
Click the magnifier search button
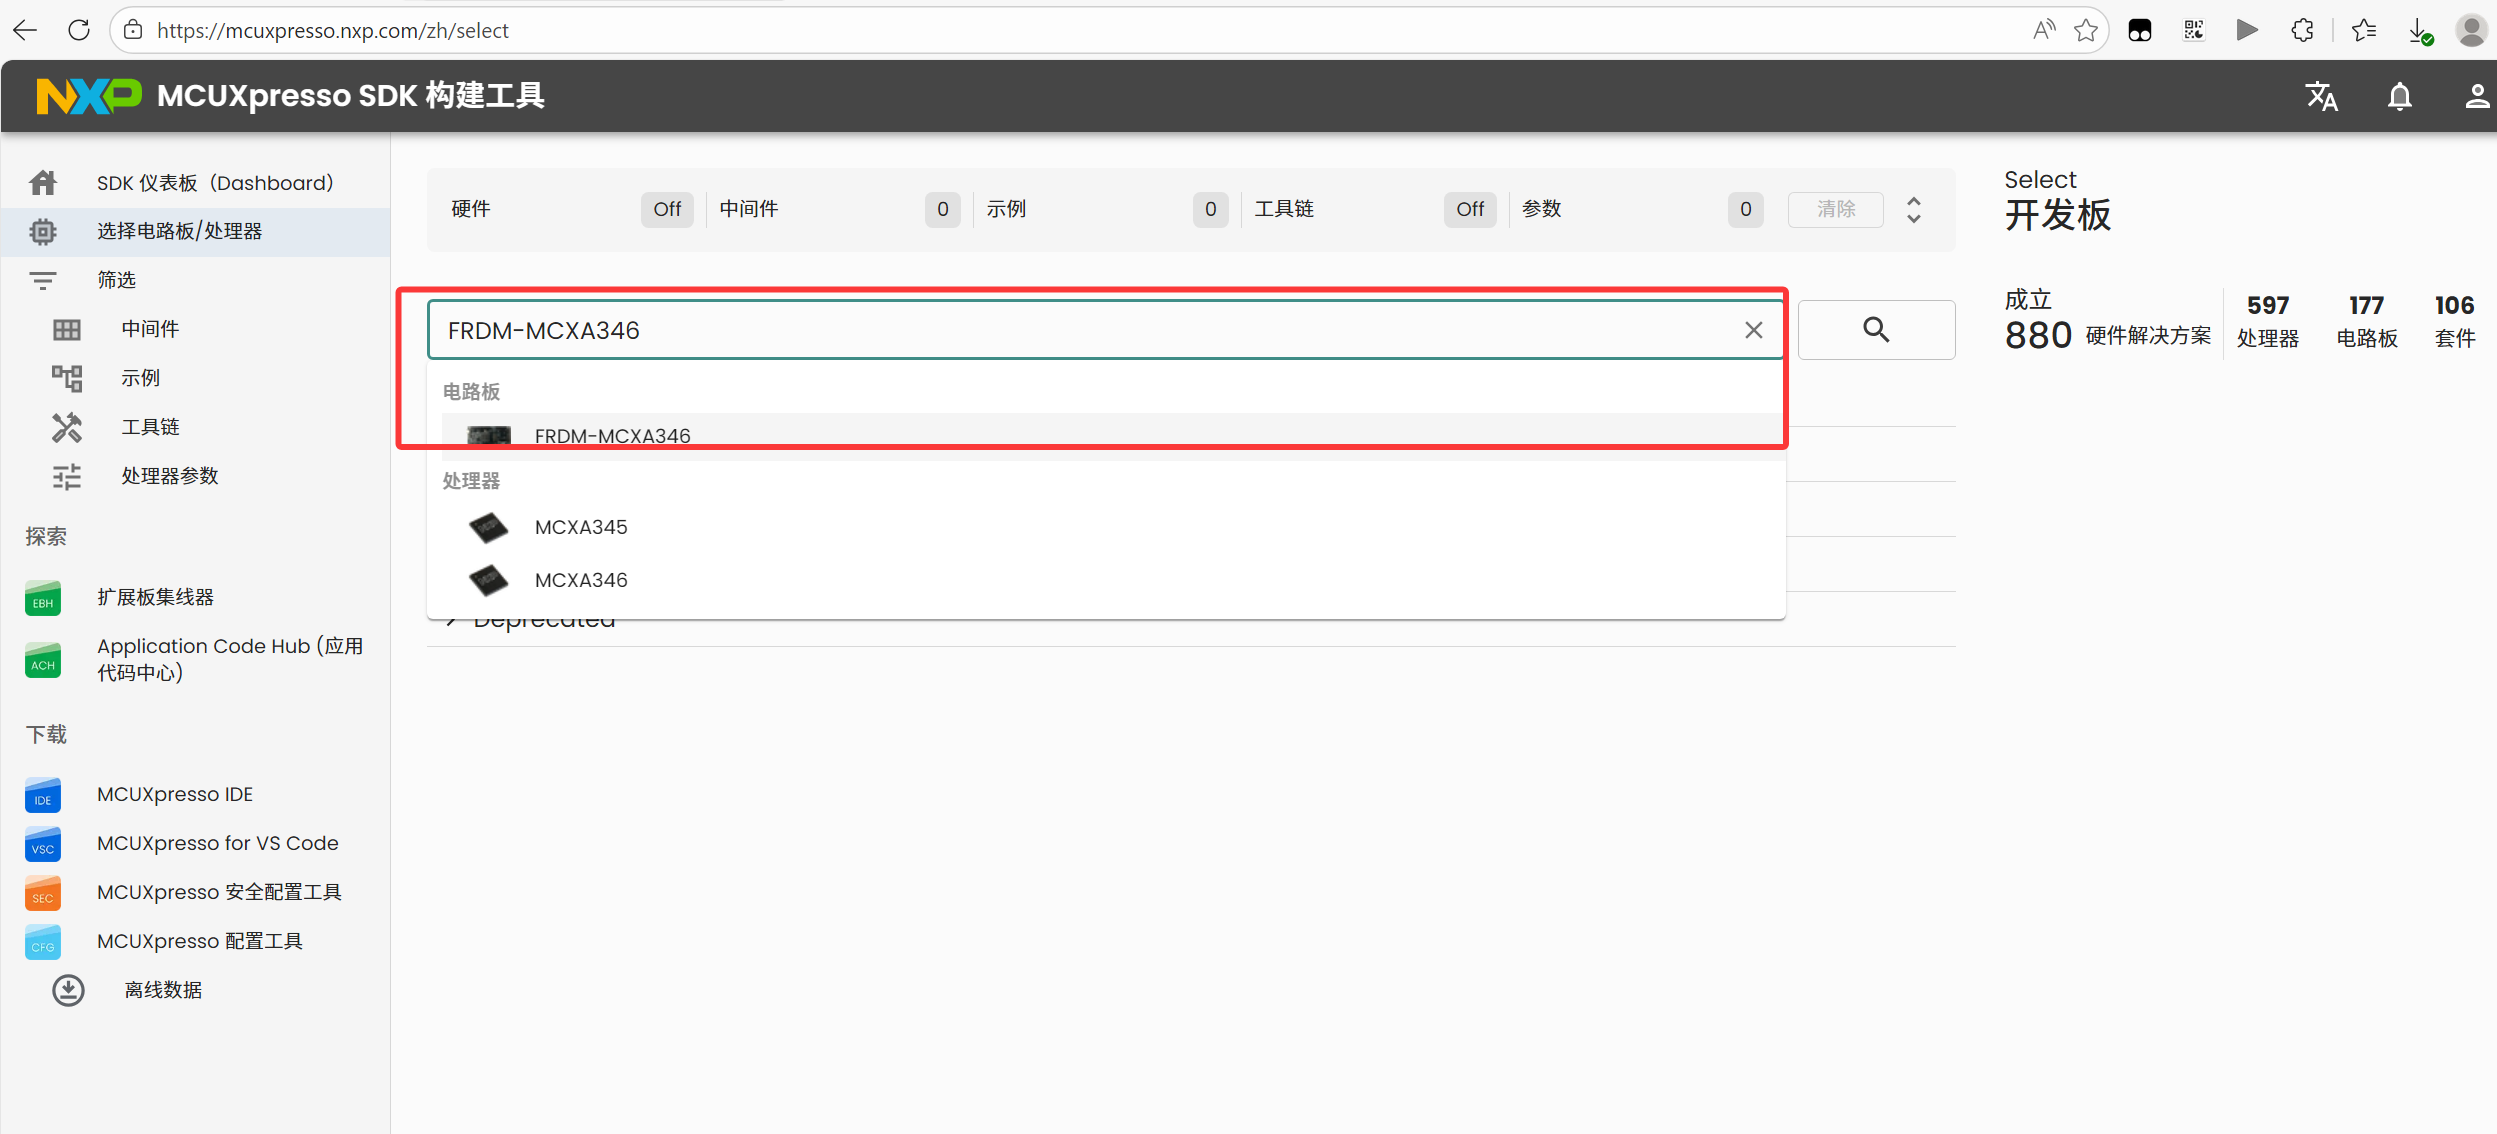[1876, 330]
